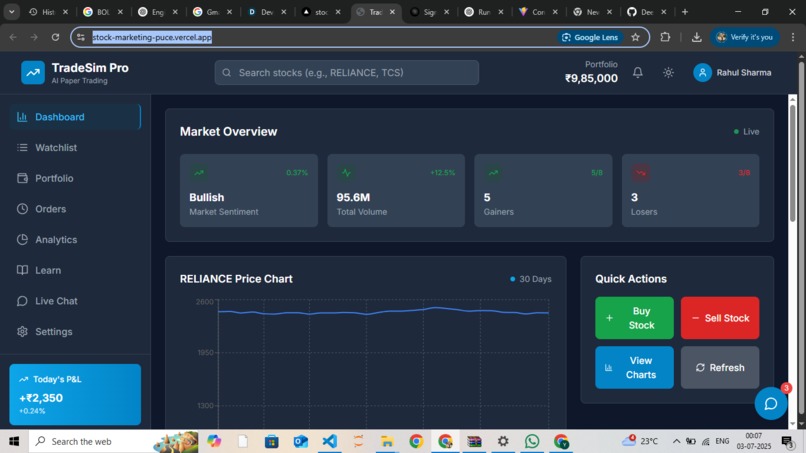806x453 pixels.
Task: Open Outlook from the taskbar
Action: coord(301,441)
